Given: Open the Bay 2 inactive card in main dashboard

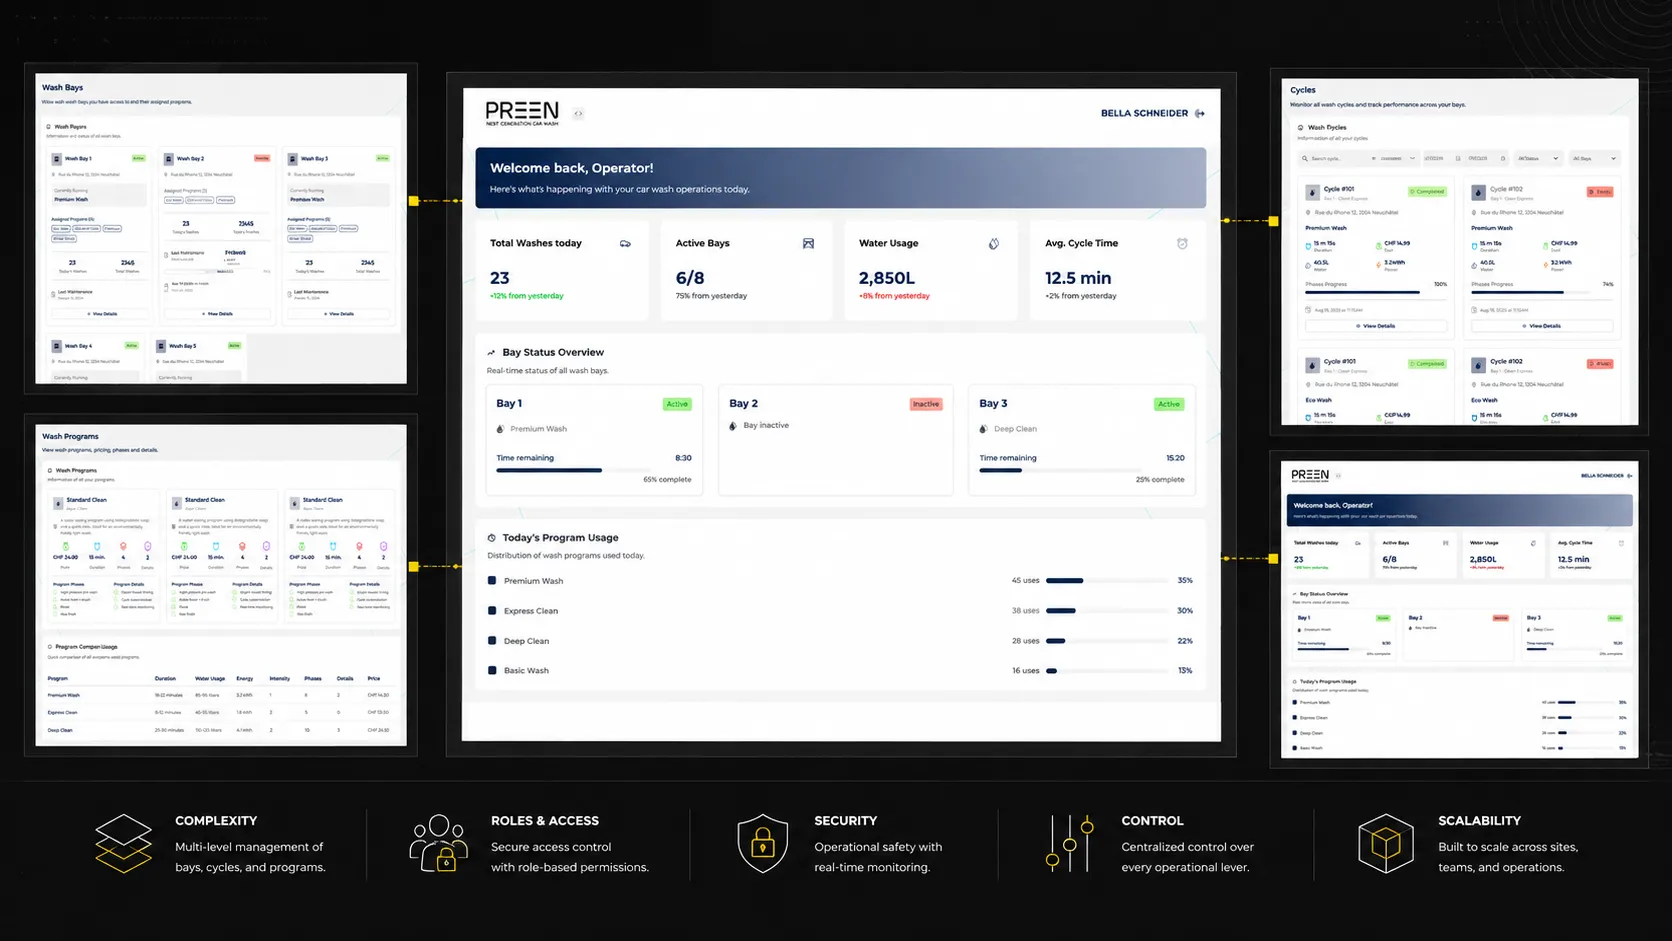Looking at the screenshot, I should 835,440.
